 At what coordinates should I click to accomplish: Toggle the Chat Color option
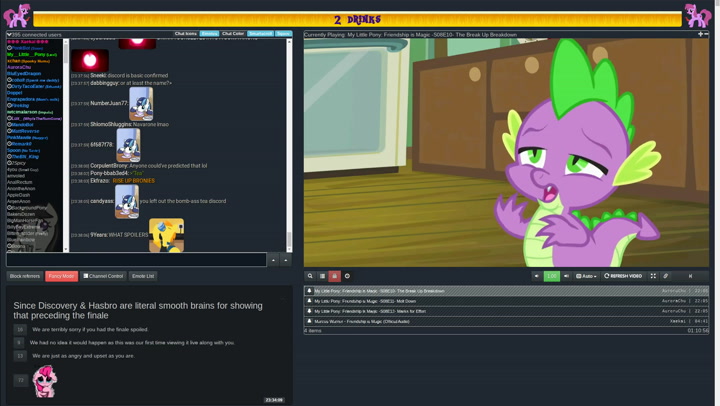pos(233,34)
